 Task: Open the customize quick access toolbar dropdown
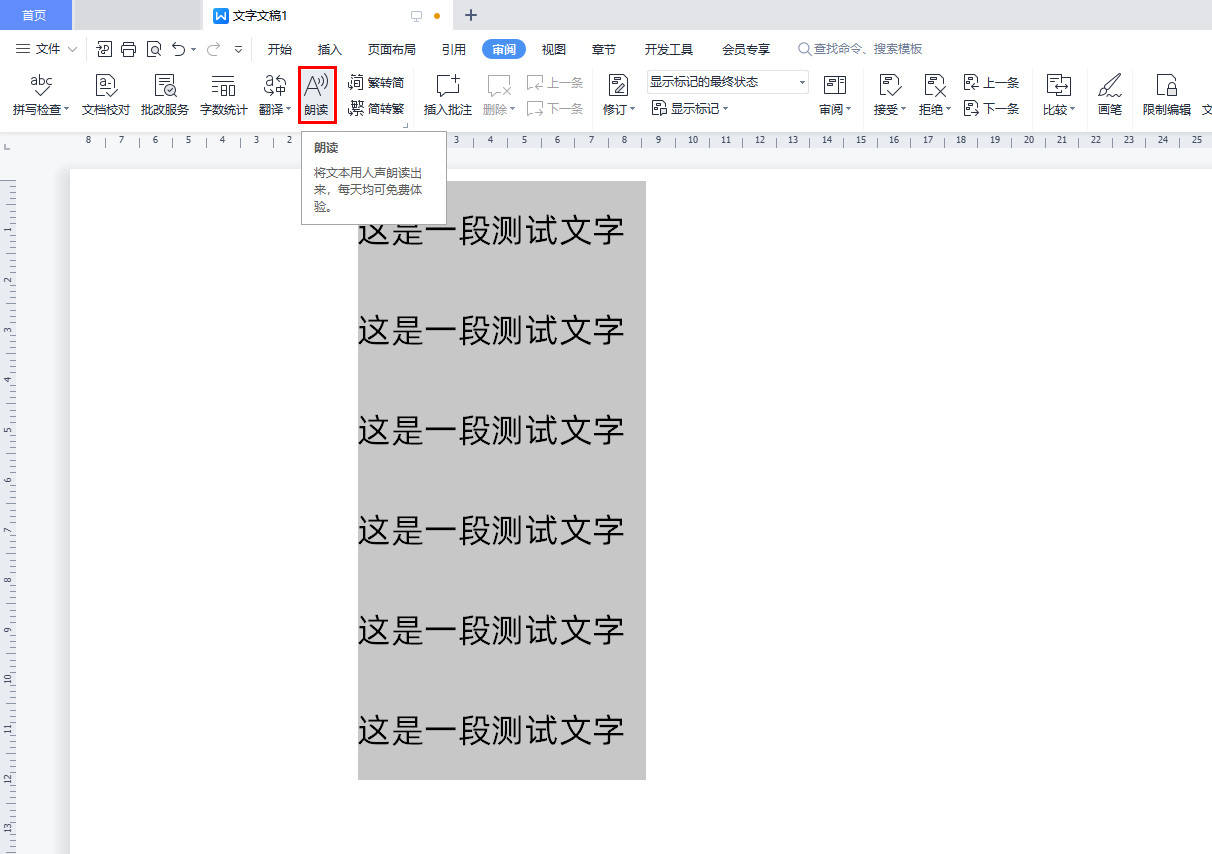click(239, 49)
